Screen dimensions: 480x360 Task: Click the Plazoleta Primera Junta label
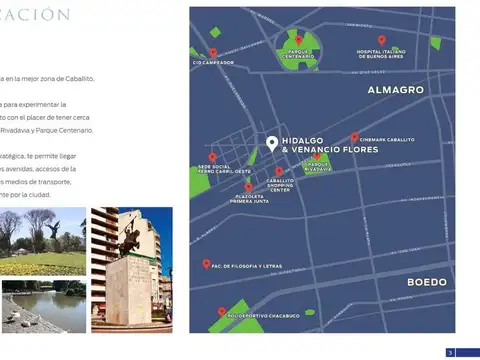point(249,199)
